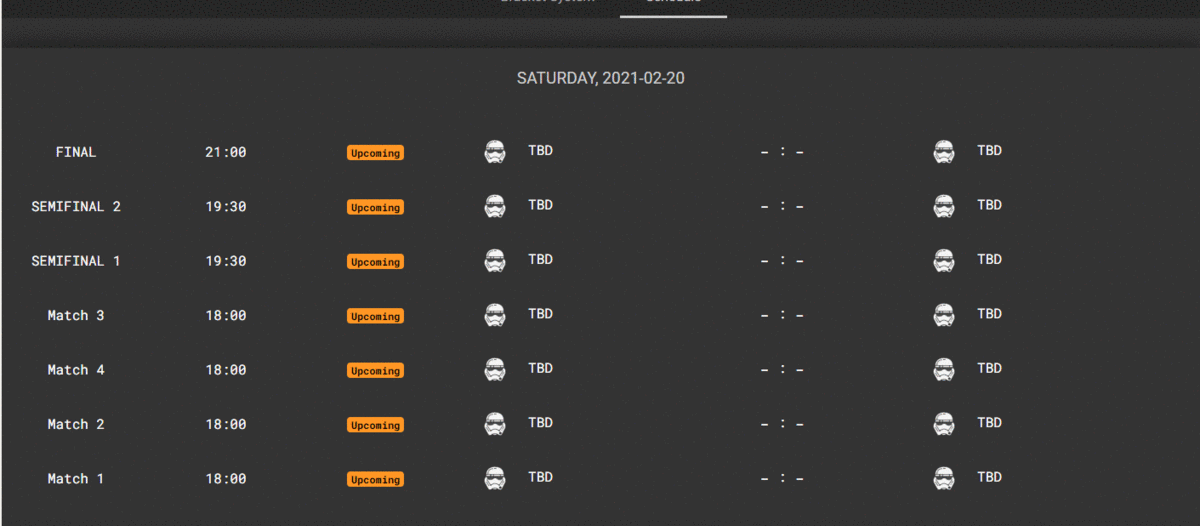Select the Match 4 label
Screen dimensions: 1200x526
click(x=76, y=370)
